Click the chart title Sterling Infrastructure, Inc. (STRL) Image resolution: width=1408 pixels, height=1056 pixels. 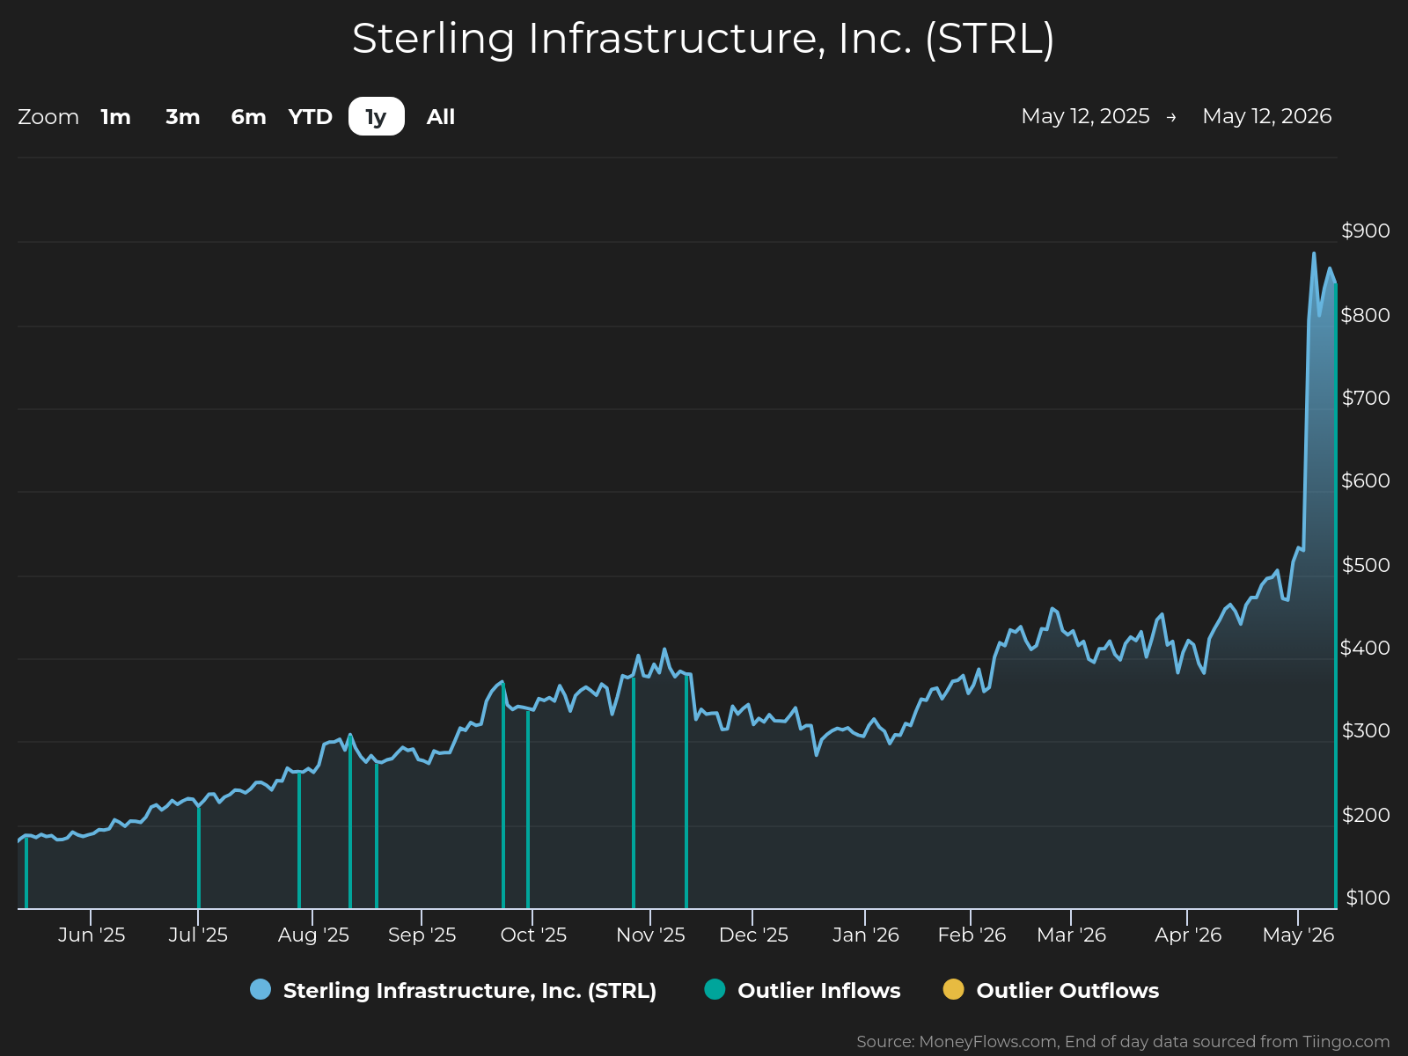(703, 39)
